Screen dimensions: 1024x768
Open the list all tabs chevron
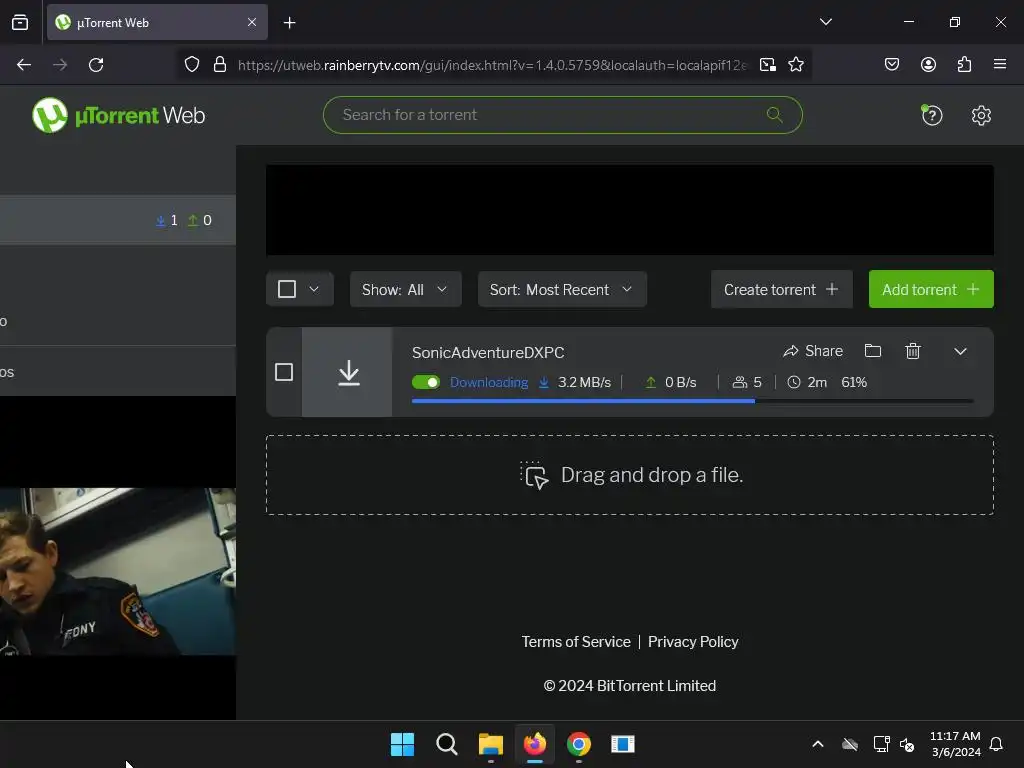pos(825,22)
